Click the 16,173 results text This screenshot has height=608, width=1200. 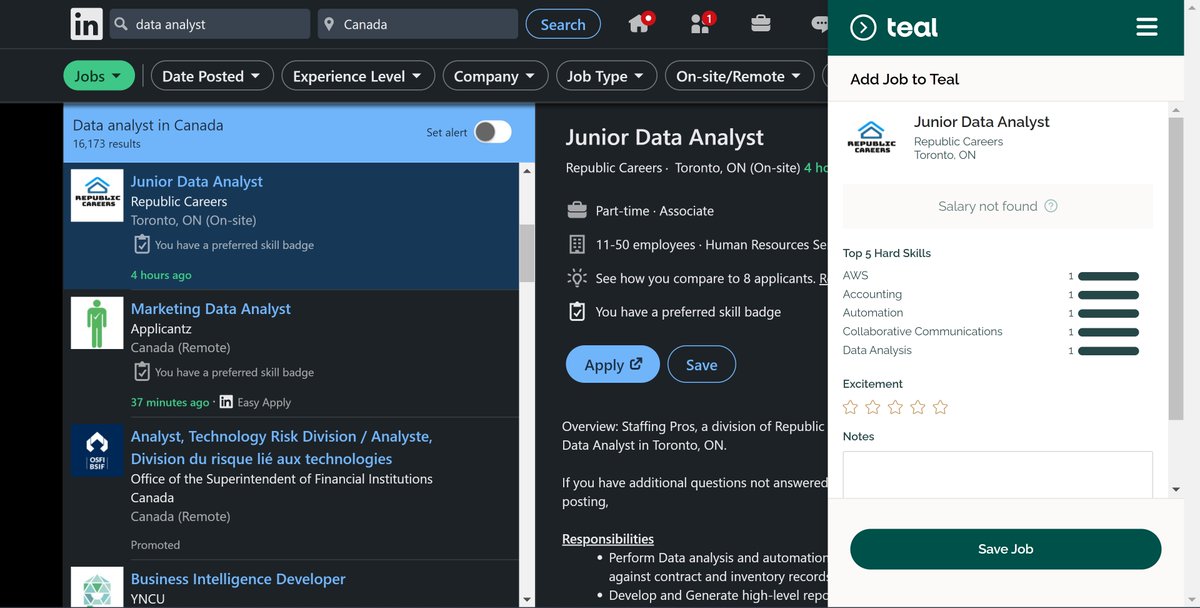coord(107,144)
